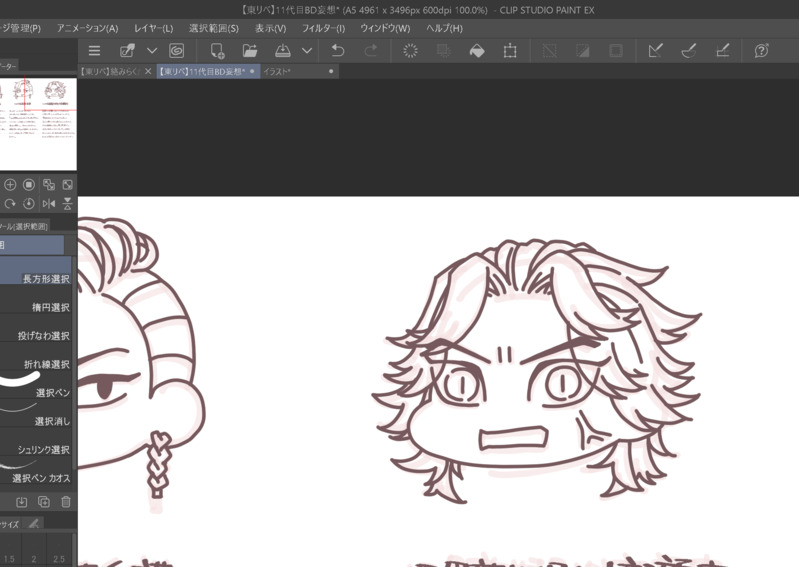Viewport: 799px width, 567px height.
Task: Open the アニメーション(A) menu
Action: (x=88, y=29)
